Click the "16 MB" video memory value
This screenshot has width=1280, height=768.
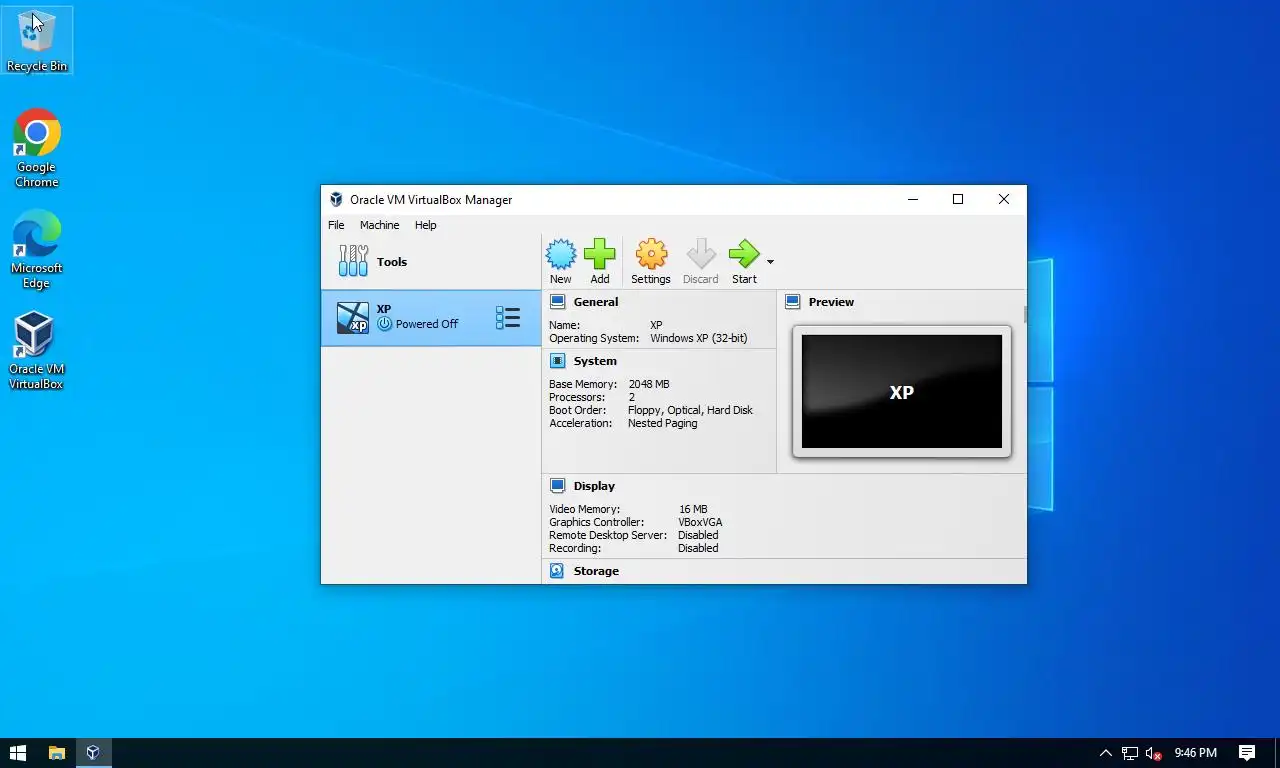[693, 509]
